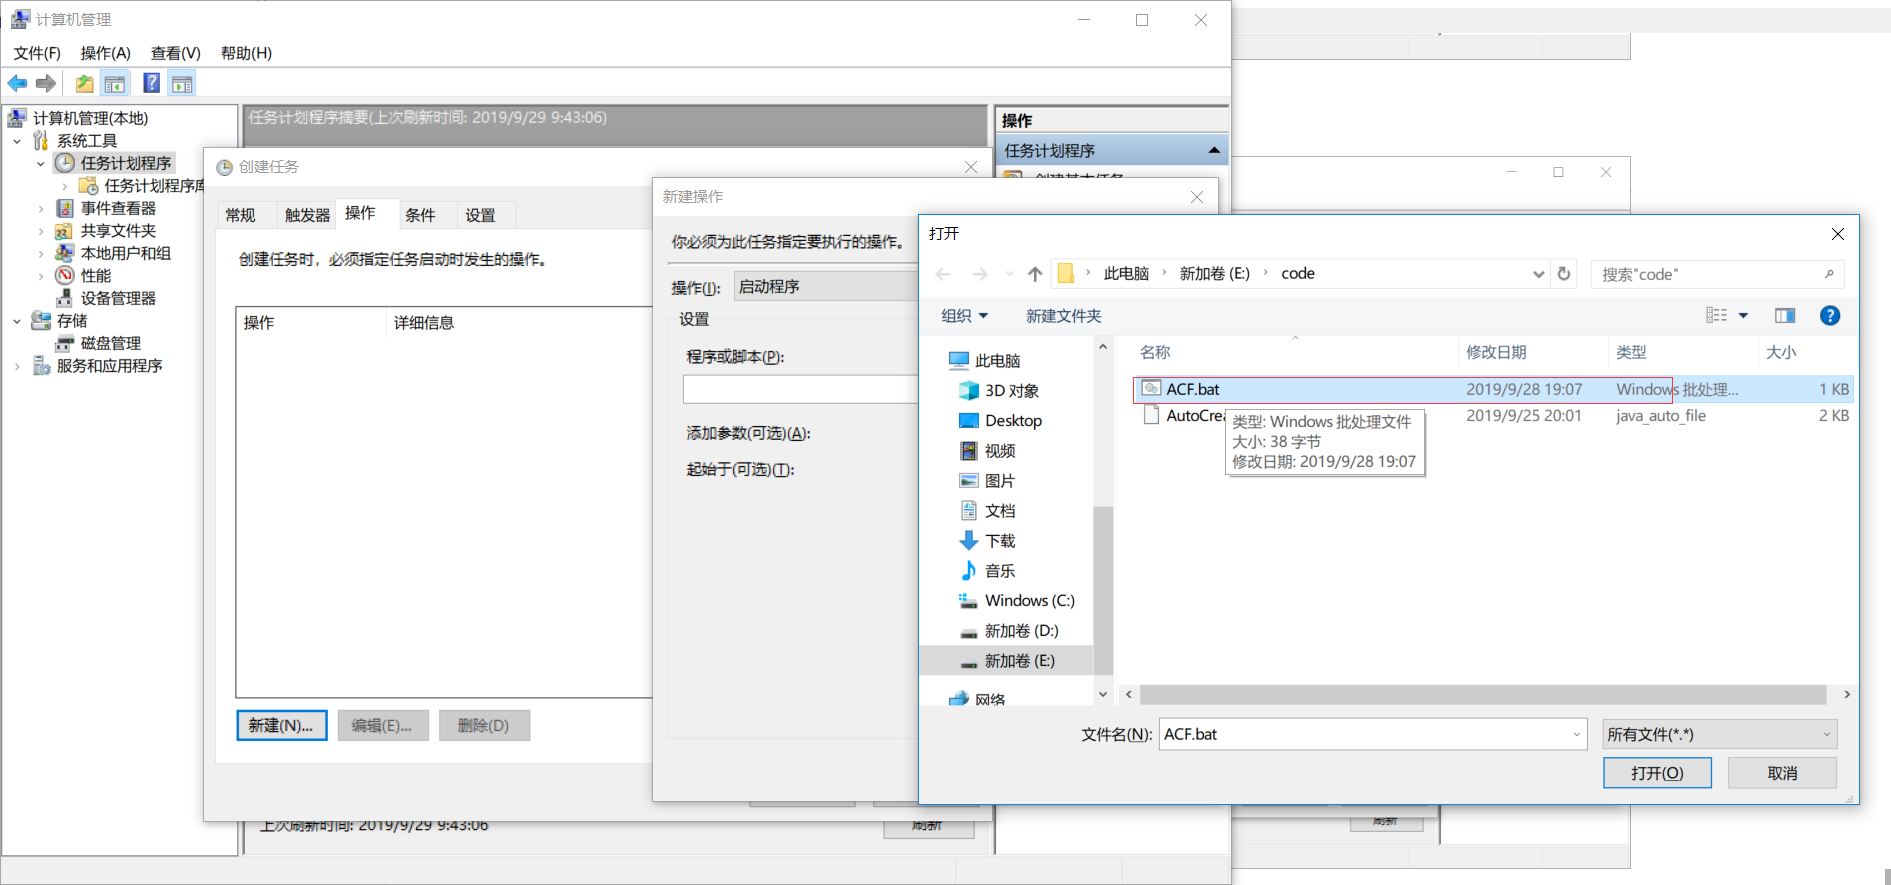Collapse the 系统工具 tree node
This screenshot has width=1891, height=885.
(17, 141)
